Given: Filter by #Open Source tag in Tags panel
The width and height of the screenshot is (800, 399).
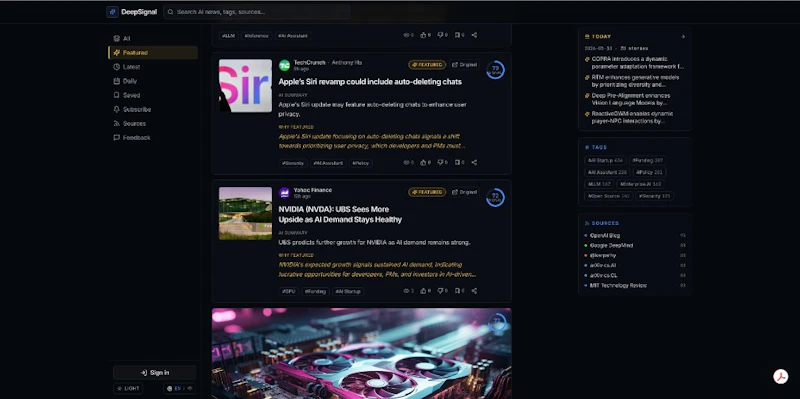Looking at the screenshot, I should (x=609, y=196).
